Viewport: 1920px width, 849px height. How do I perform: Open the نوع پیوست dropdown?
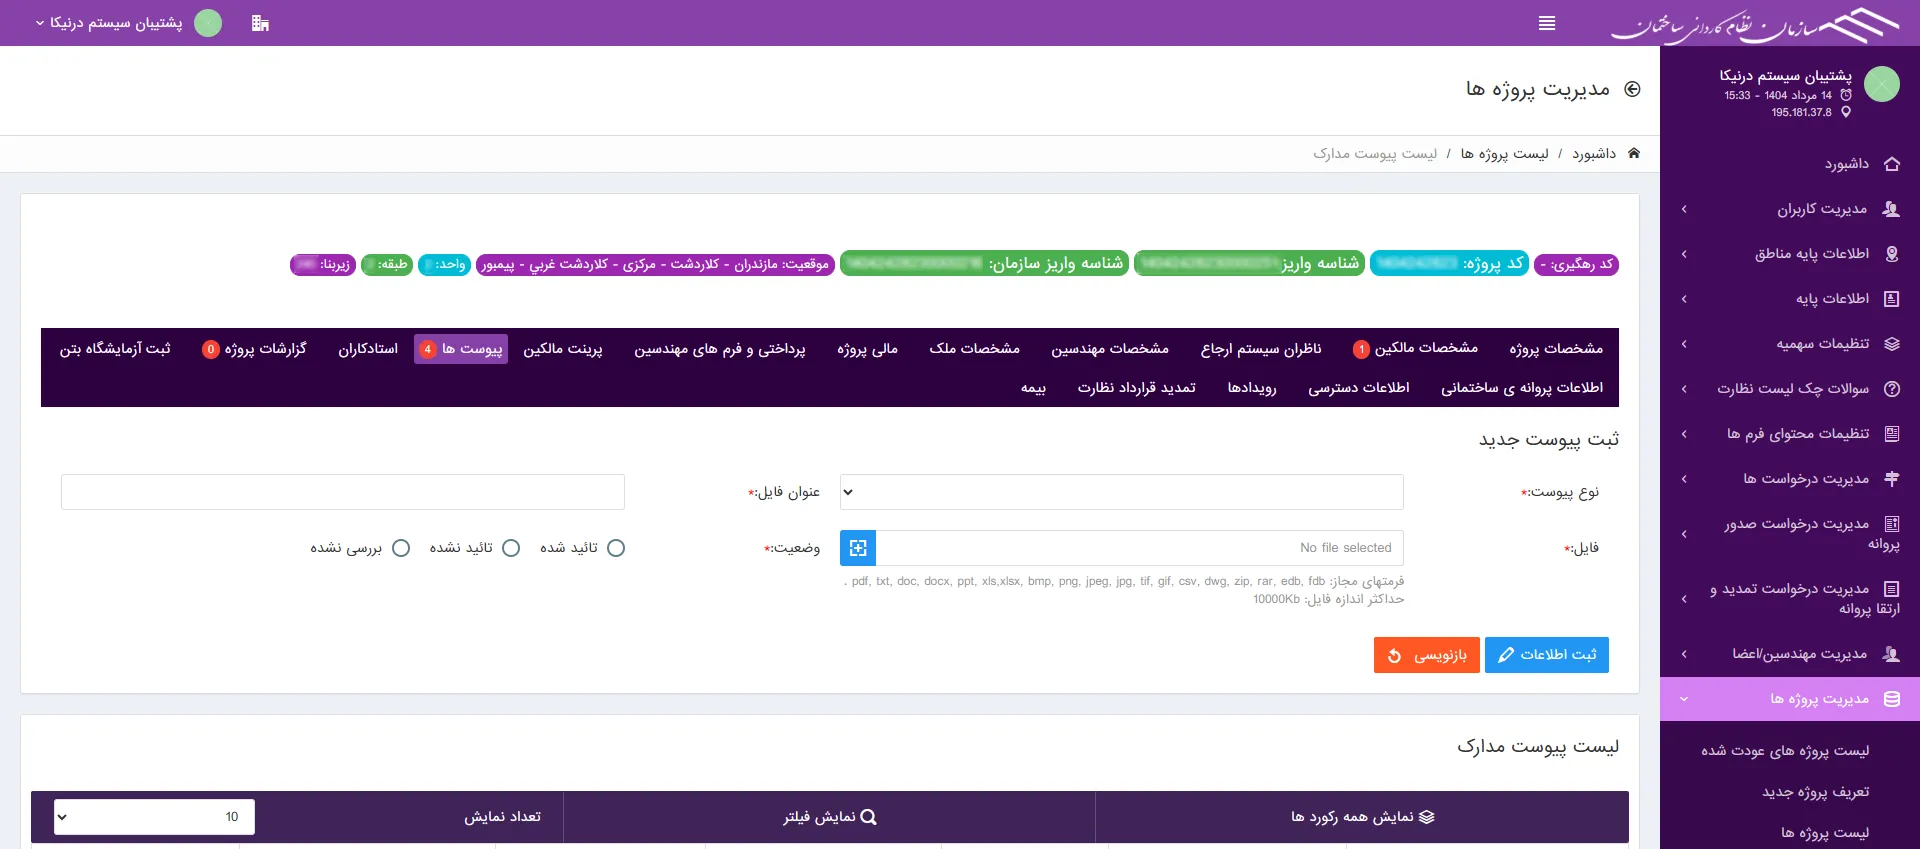(1121, 492)
